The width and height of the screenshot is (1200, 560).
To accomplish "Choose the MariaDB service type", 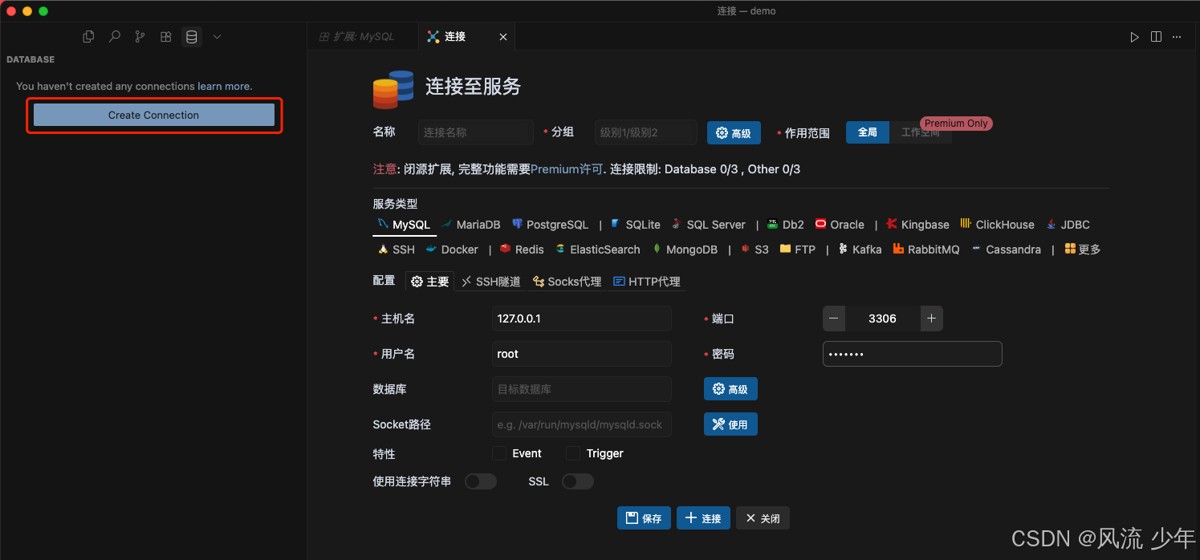I will point(471,225).
